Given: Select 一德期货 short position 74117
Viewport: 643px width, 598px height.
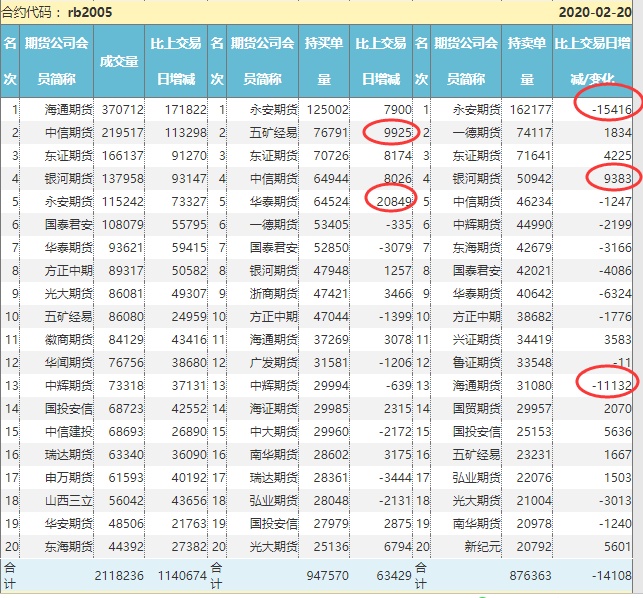Looking at the screenshot, I should (534, 132).
